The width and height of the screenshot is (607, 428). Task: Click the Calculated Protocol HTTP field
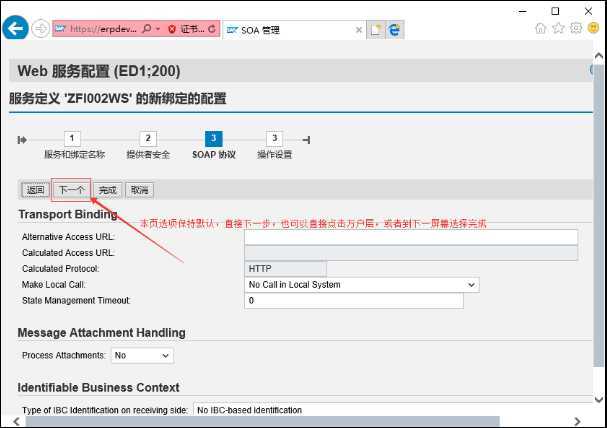point(285,269)
